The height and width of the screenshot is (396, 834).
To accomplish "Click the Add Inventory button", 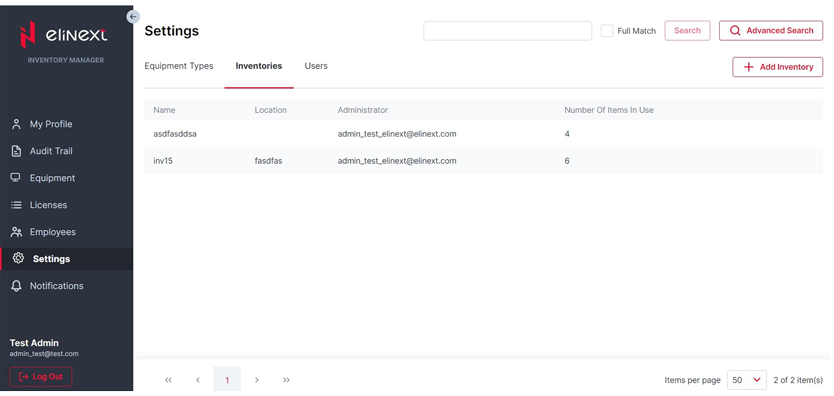I will (778, 67).
